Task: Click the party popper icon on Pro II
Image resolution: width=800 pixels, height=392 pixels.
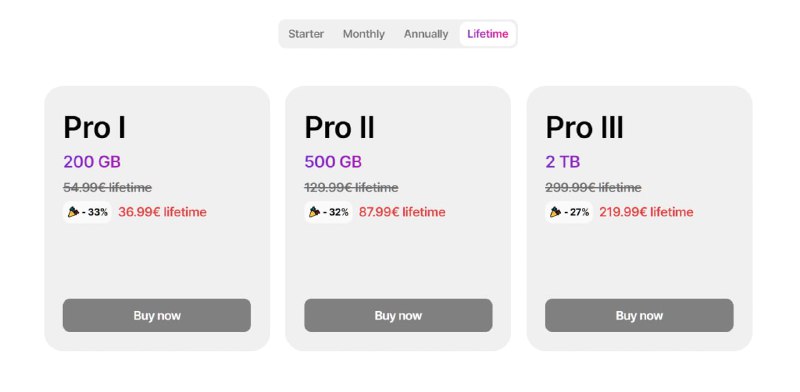Action: click(314, 212)
